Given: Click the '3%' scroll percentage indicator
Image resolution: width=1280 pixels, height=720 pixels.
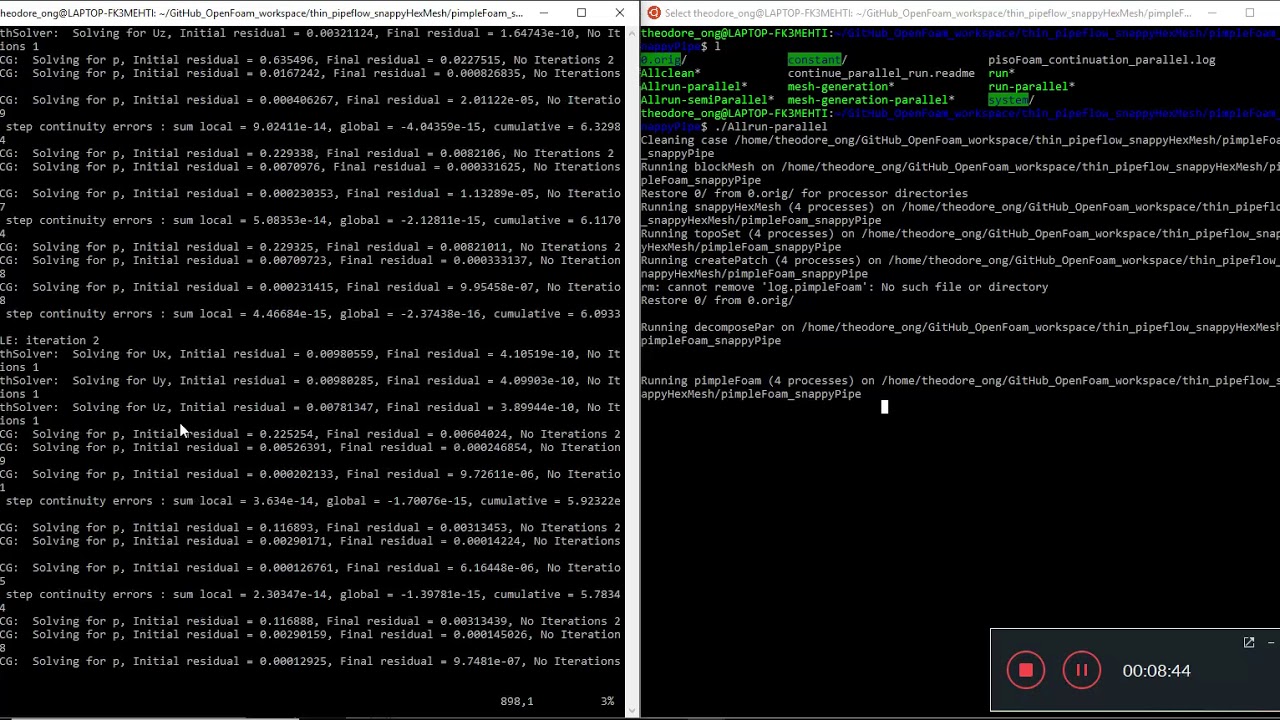Looking at the screenshot, I should coord(607,701).
